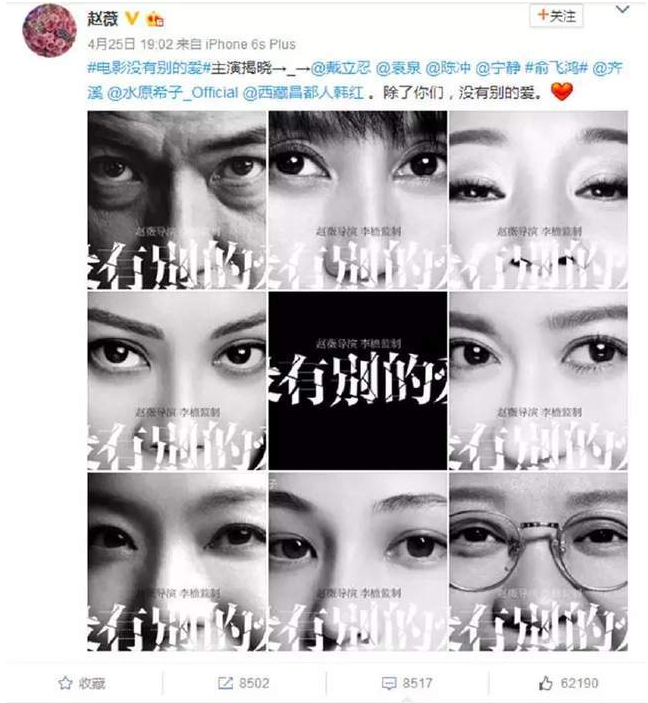This screenshot has height=703, width=648.
Task: Click the gold V verification badge
Action: (132, 19)
